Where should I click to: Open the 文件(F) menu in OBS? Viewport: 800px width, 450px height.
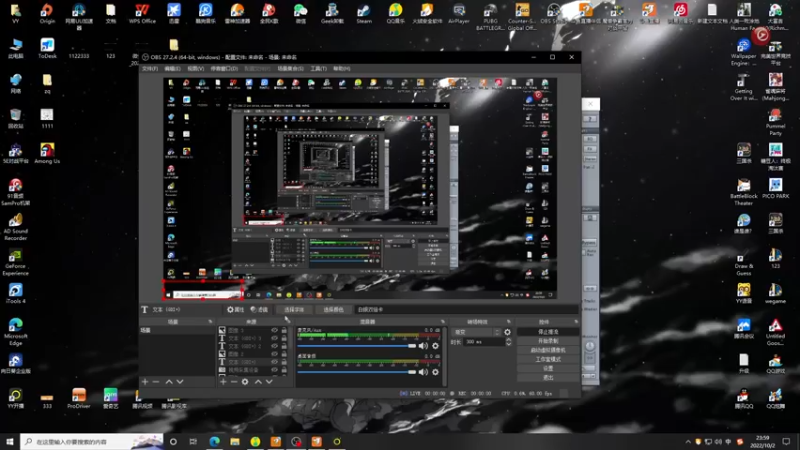click(149, 68)
